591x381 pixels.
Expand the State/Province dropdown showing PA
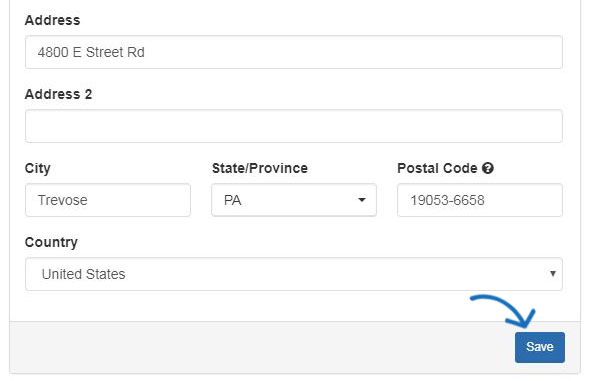[294, 200]
